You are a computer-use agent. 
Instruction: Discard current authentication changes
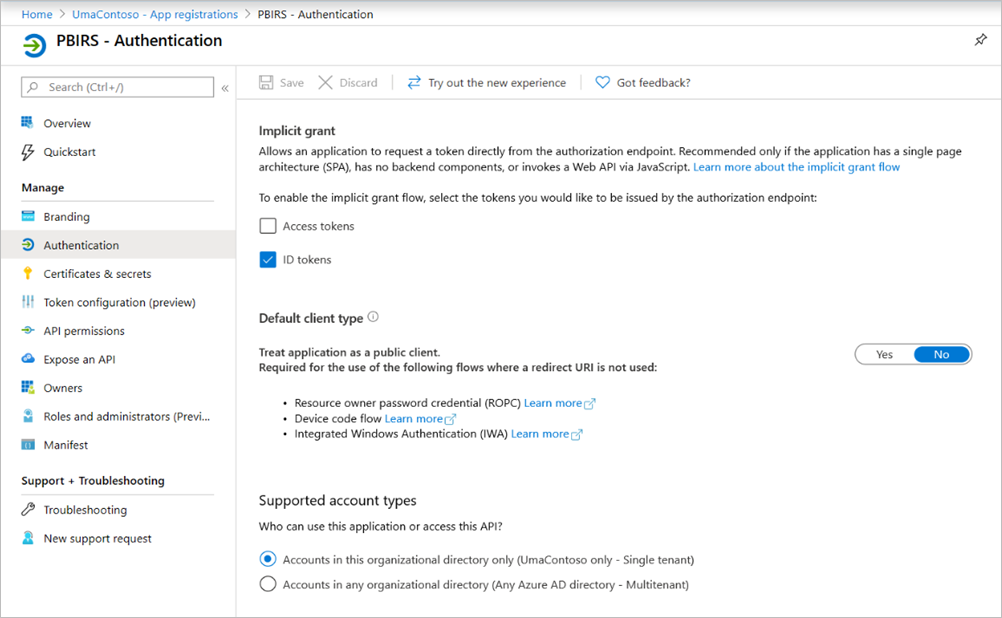(348, 82)
